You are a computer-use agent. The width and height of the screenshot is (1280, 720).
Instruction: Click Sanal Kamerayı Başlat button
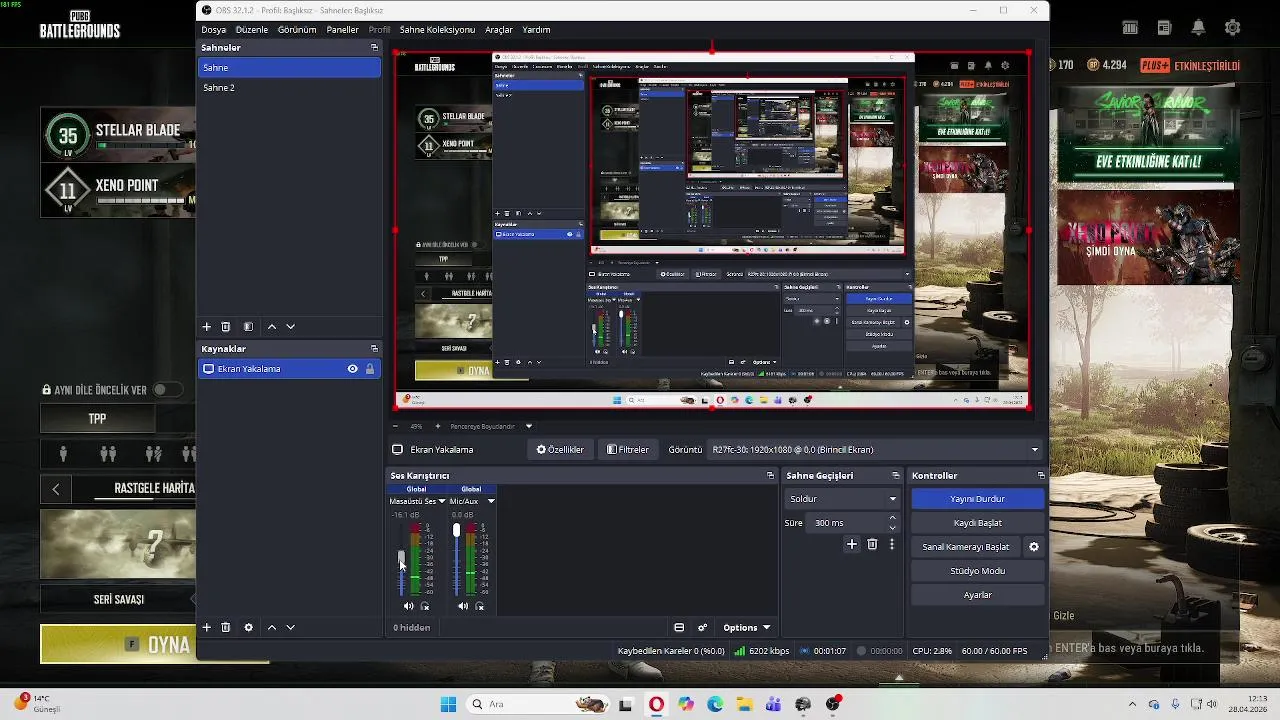[966, 547]
